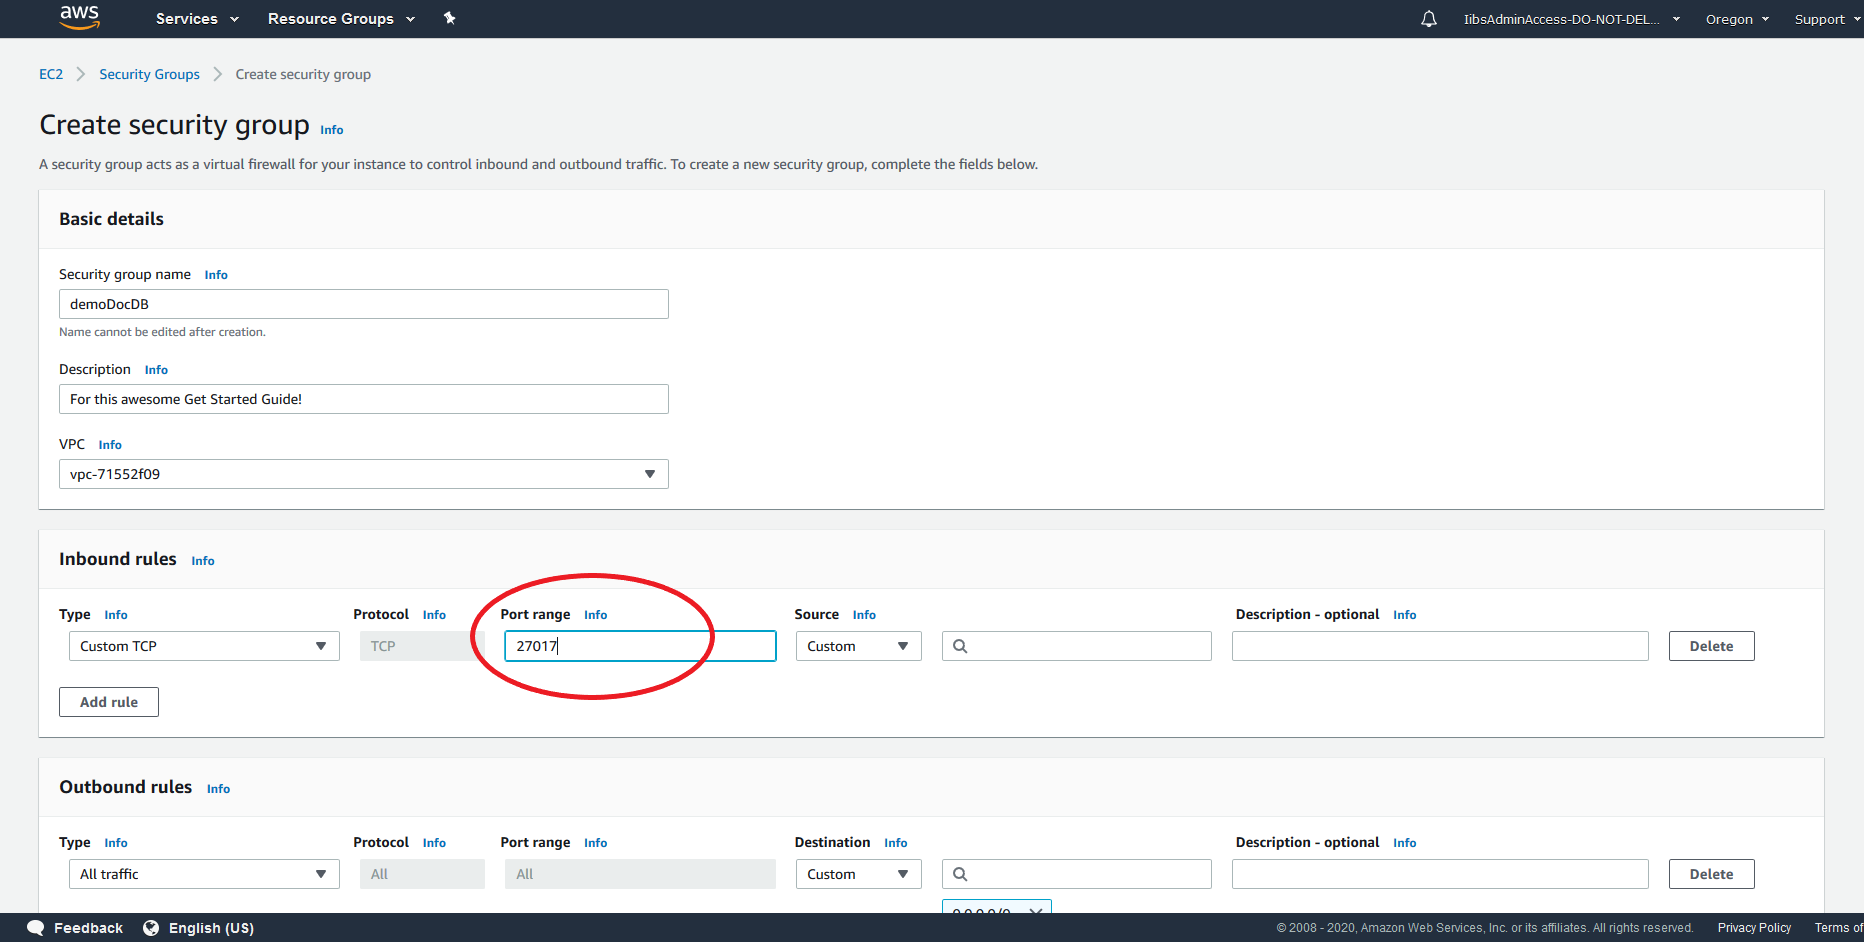Viewport: 1864px width, 942px height.
Task: Click the AWS logo to go home
Action: tap(79, 16)
